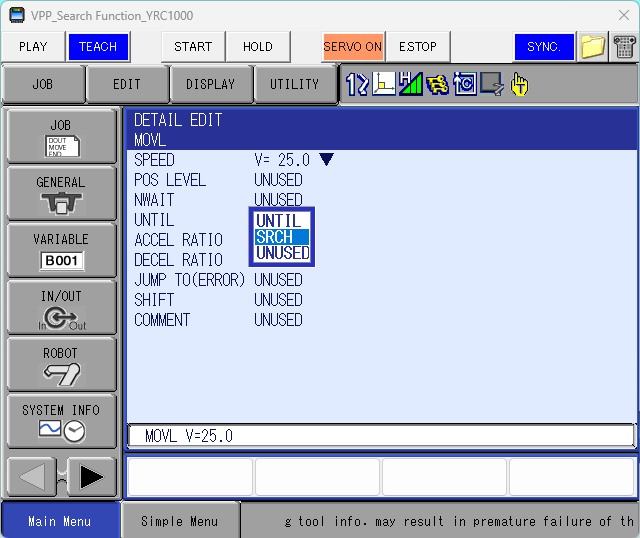Switch to PLAY mode
The width and height of the screenshot is (640, 538).
click(x=33, y=47)
